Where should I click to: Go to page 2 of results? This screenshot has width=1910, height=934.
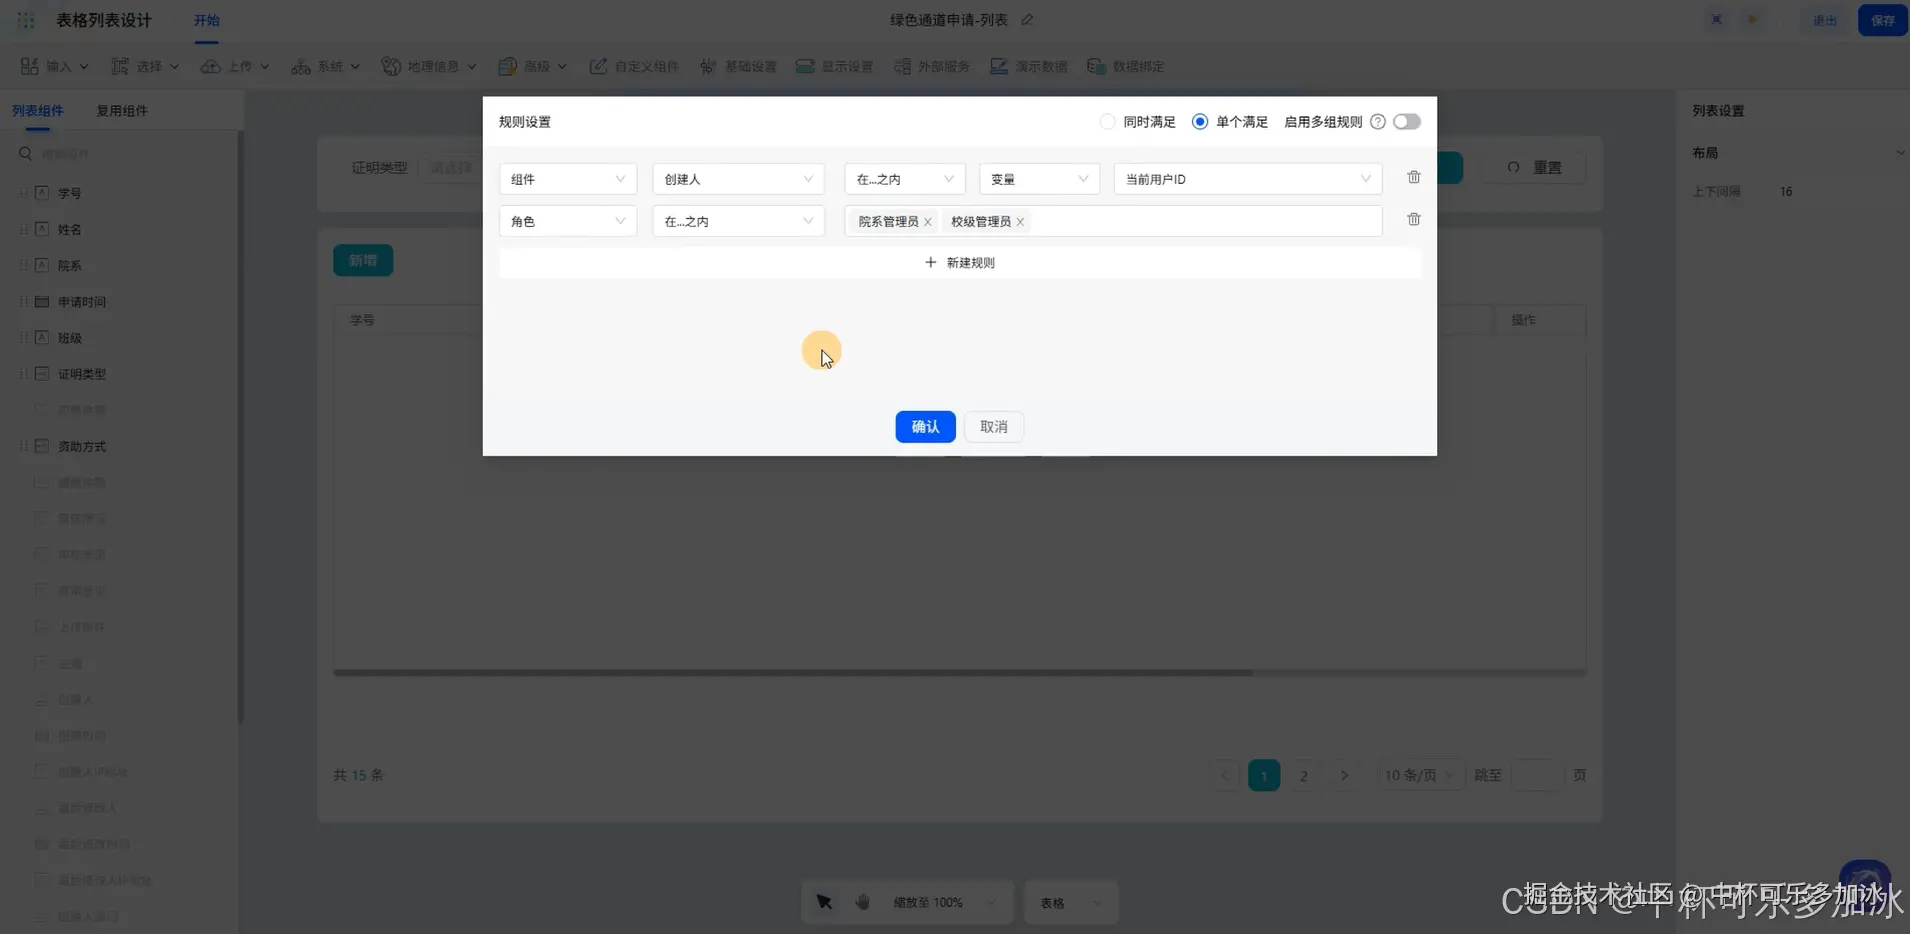[1304, 774]
